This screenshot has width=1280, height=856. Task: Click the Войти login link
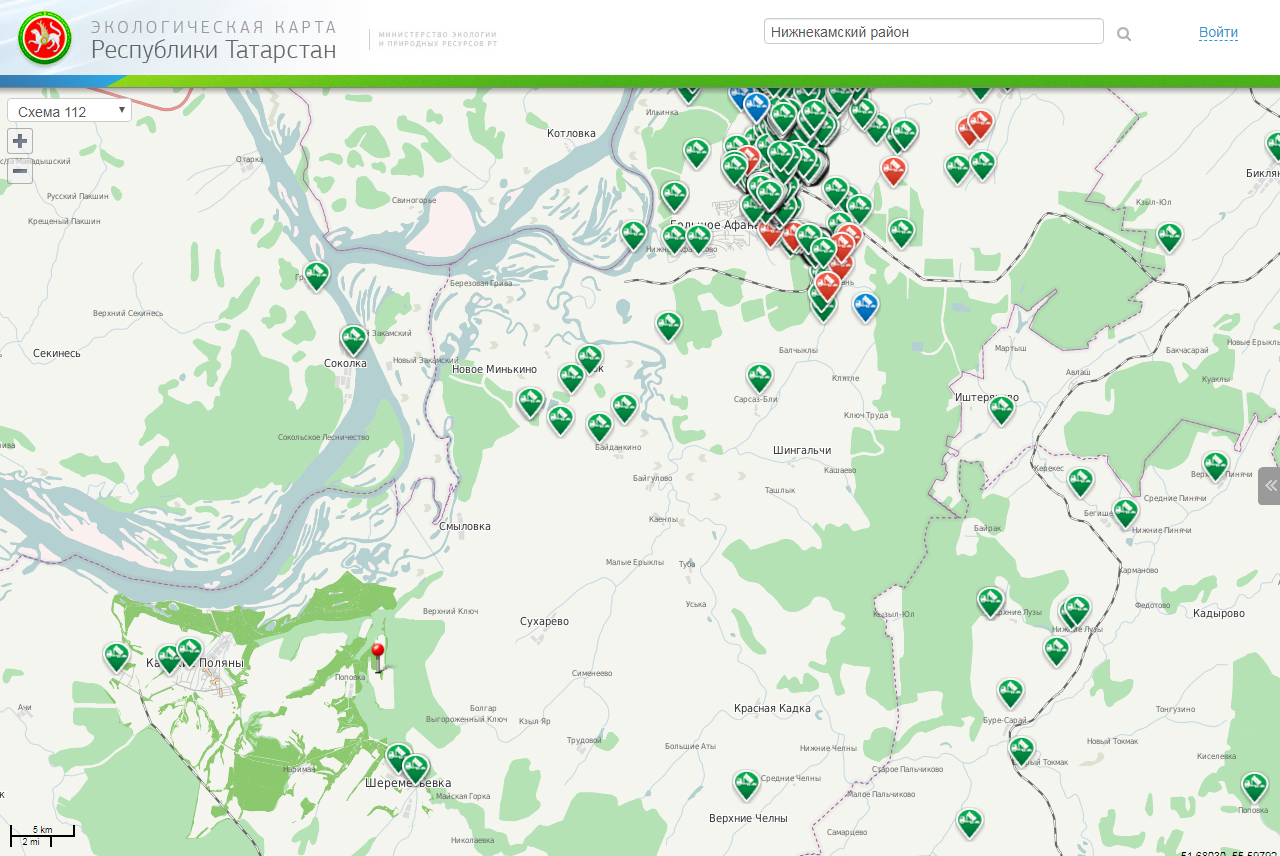click(1218, 33)
